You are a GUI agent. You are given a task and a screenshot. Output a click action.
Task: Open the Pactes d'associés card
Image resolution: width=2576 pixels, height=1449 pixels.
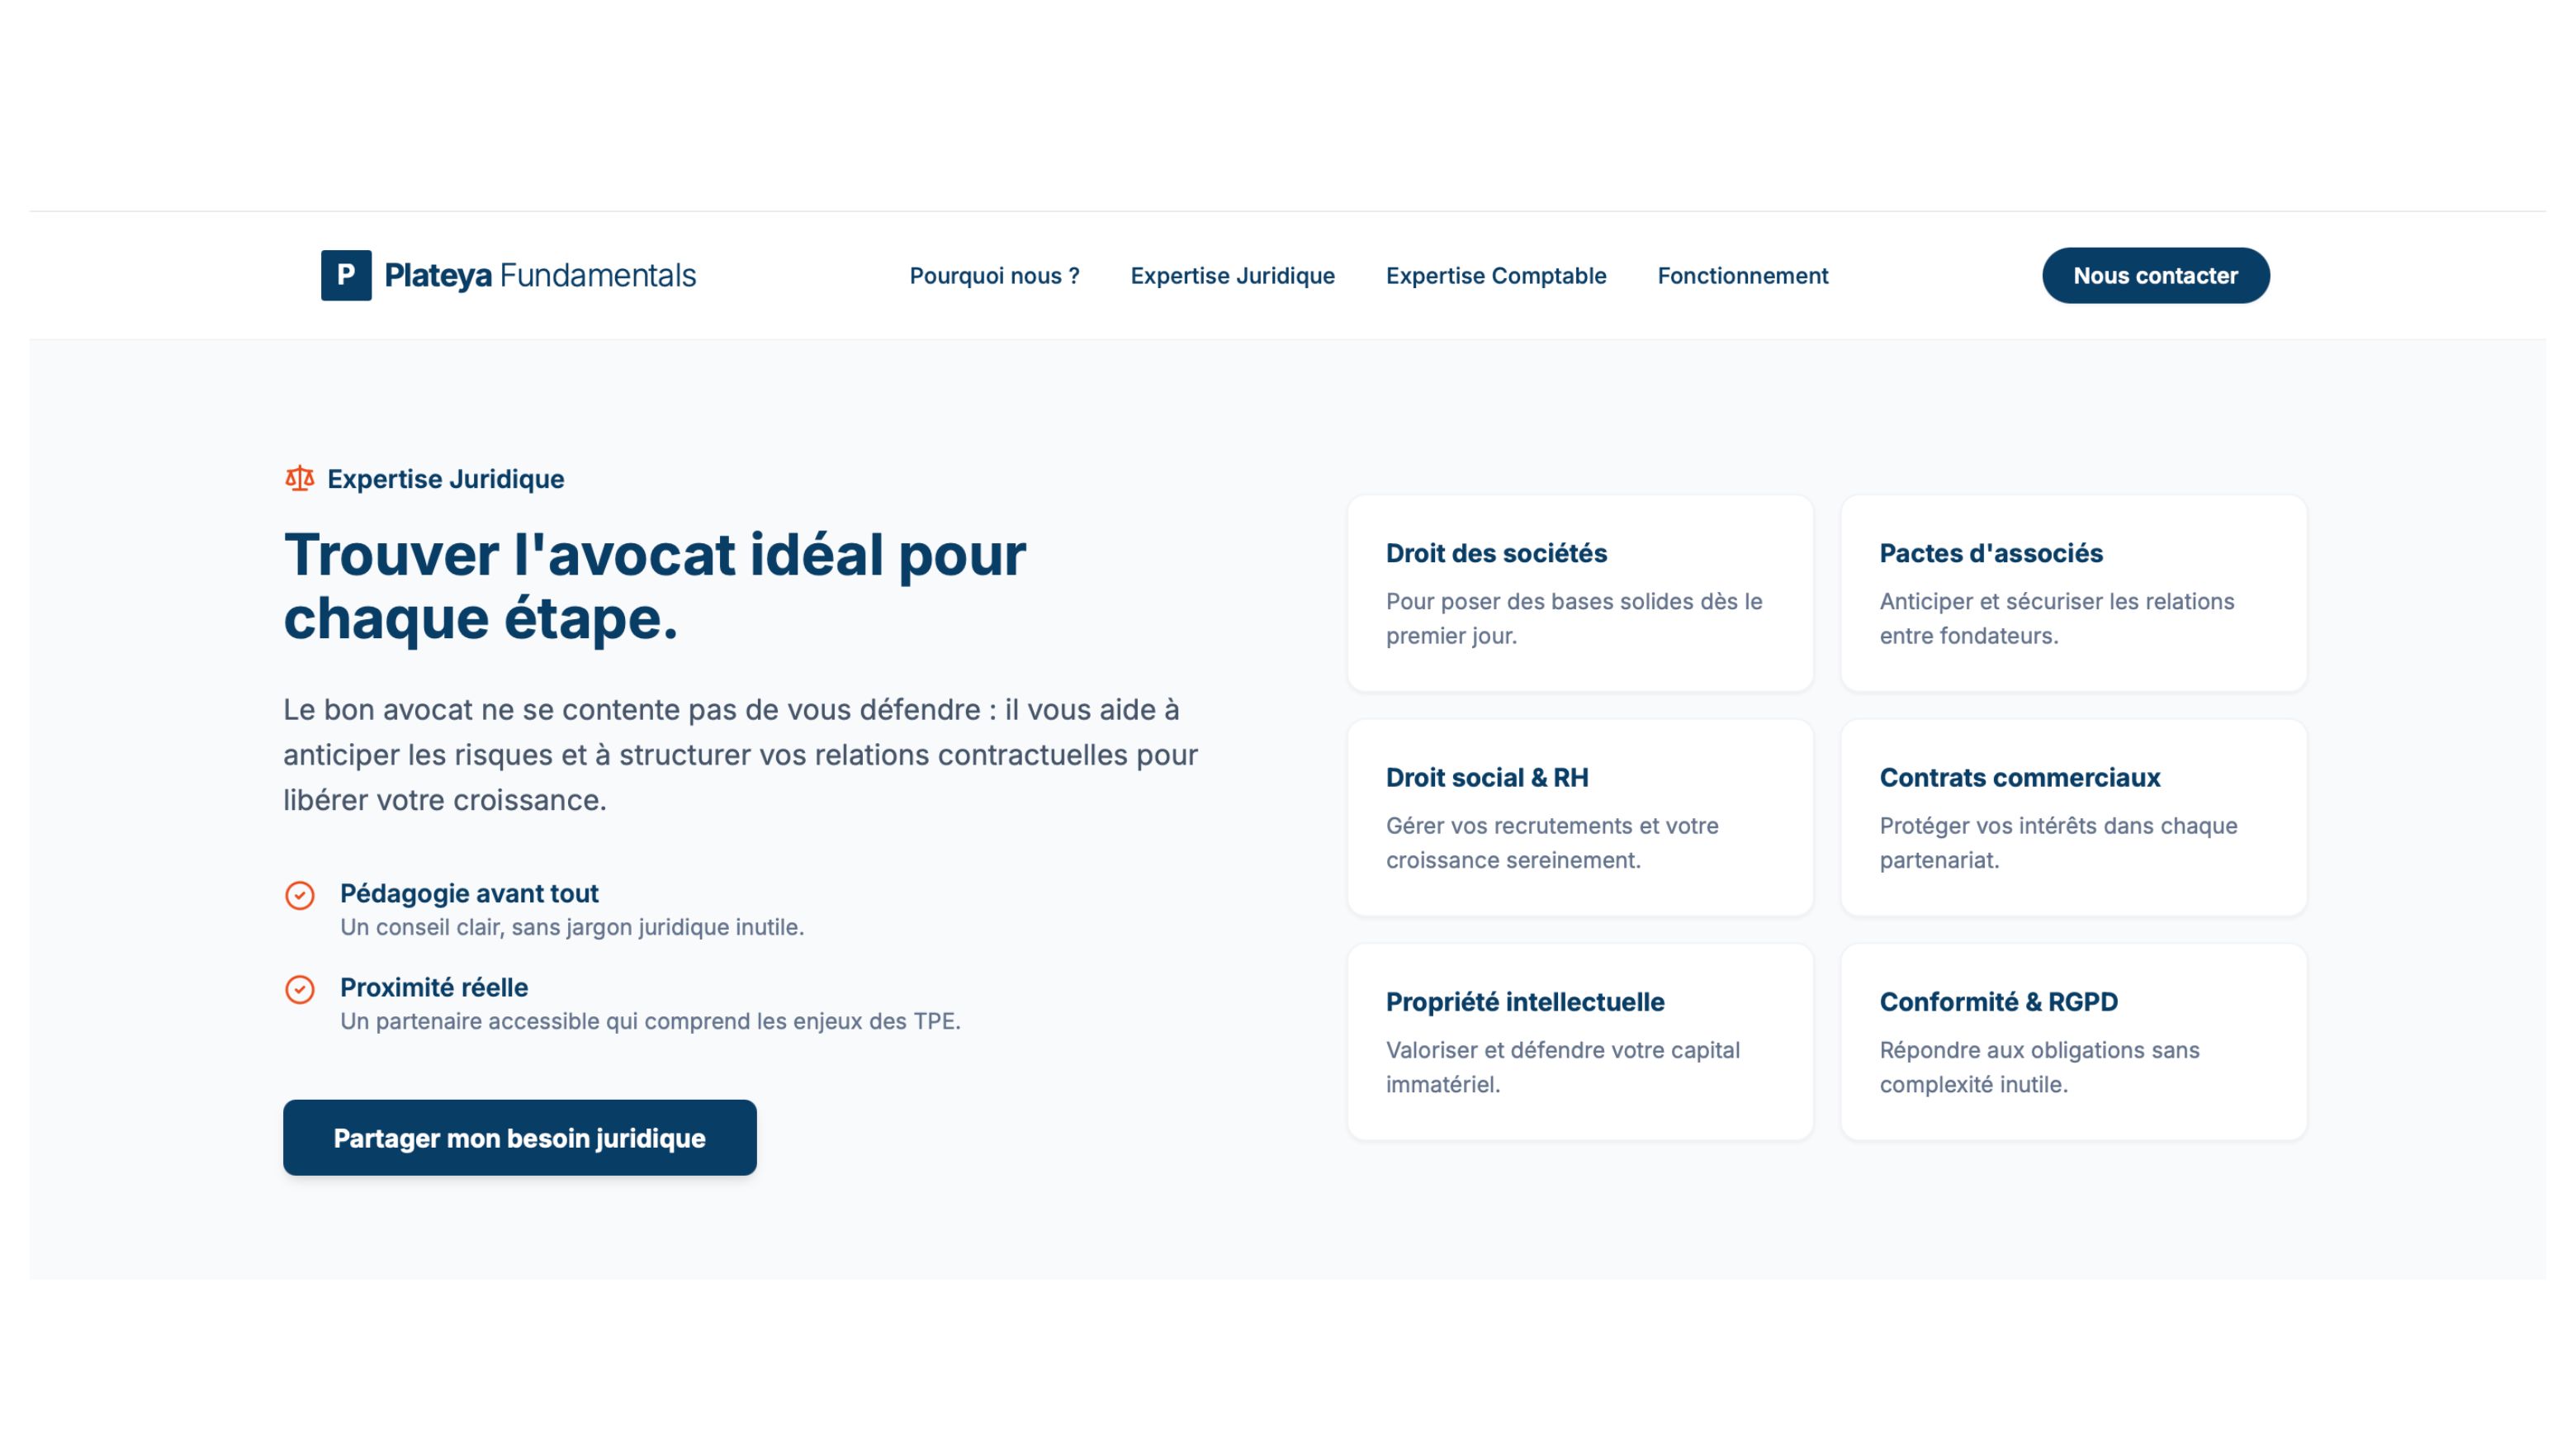click(2073, 593)
